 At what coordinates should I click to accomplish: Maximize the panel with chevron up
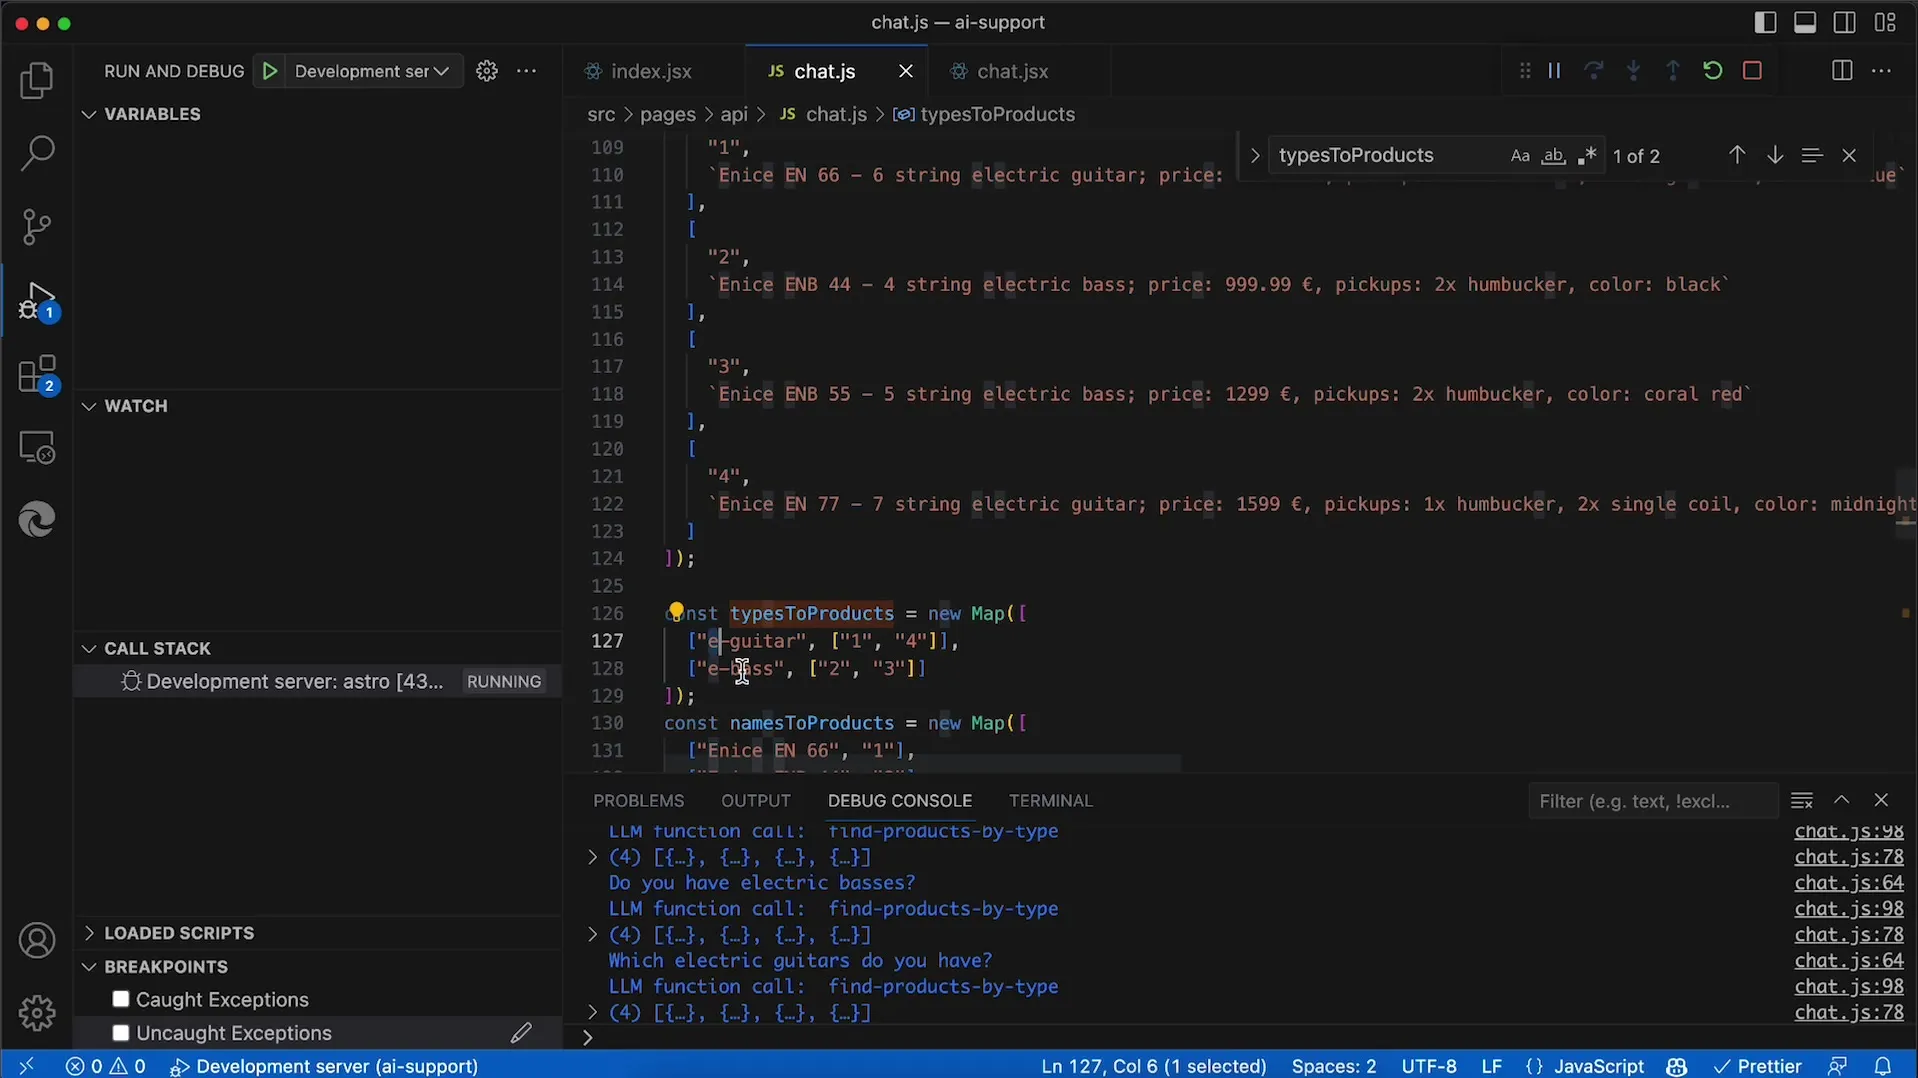pyautogui.click(x=1841, y=800)
